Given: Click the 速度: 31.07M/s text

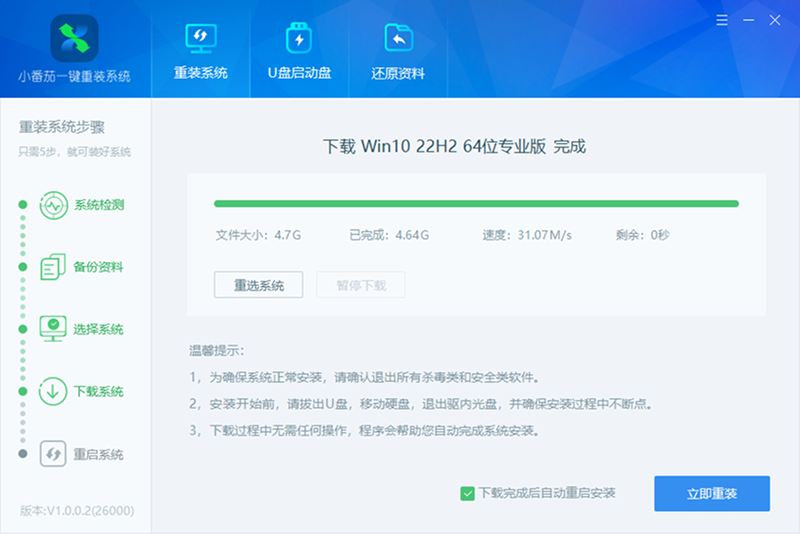Looking at the screenshot, I should click(x=527, y=235).
